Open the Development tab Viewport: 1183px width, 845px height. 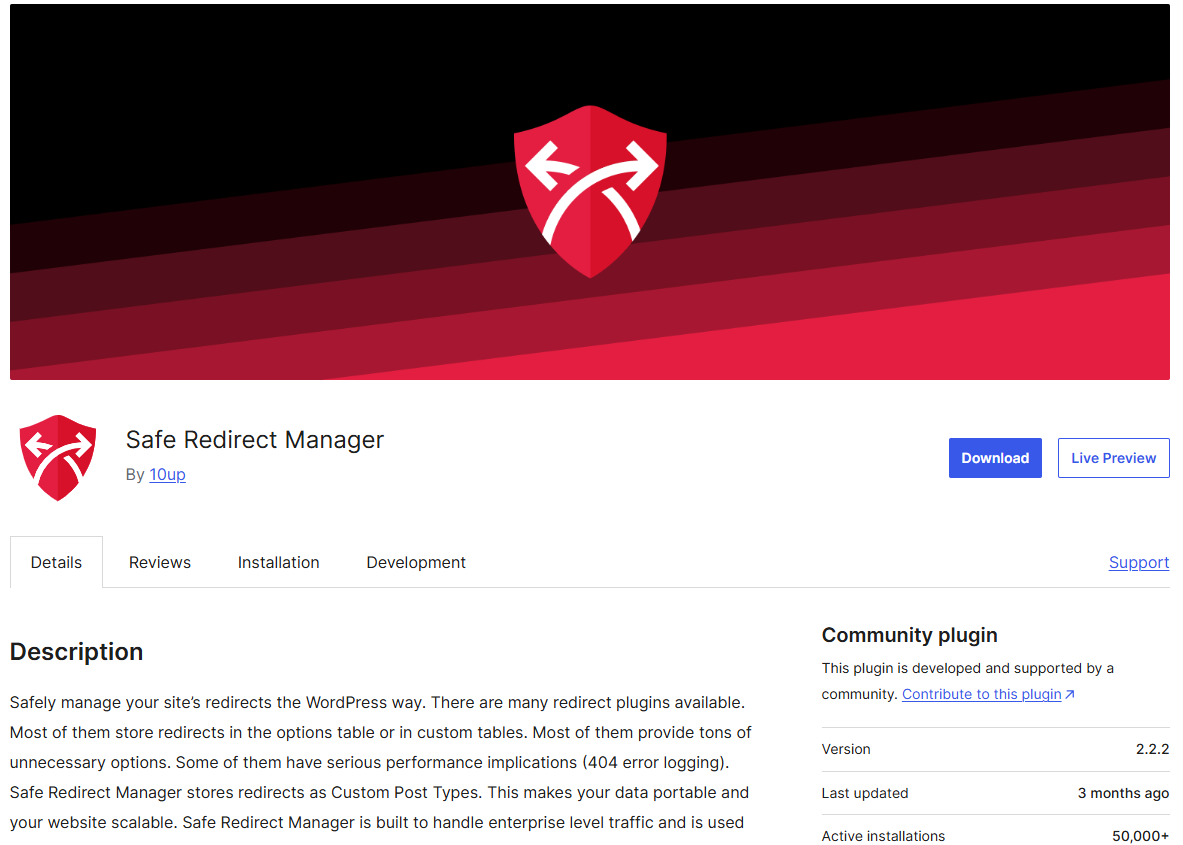tap(416, 562)
